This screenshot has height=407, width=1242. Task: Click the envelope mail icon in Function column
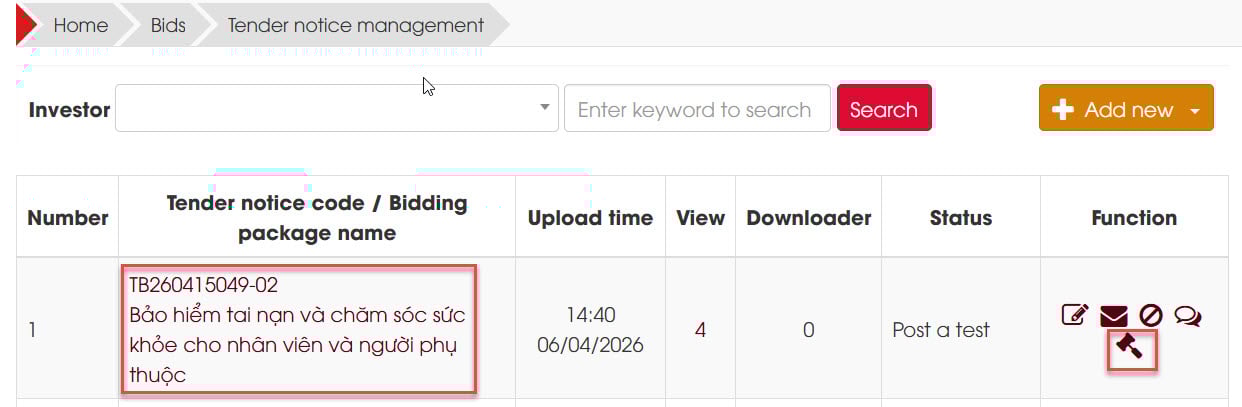click(1113, 317)
